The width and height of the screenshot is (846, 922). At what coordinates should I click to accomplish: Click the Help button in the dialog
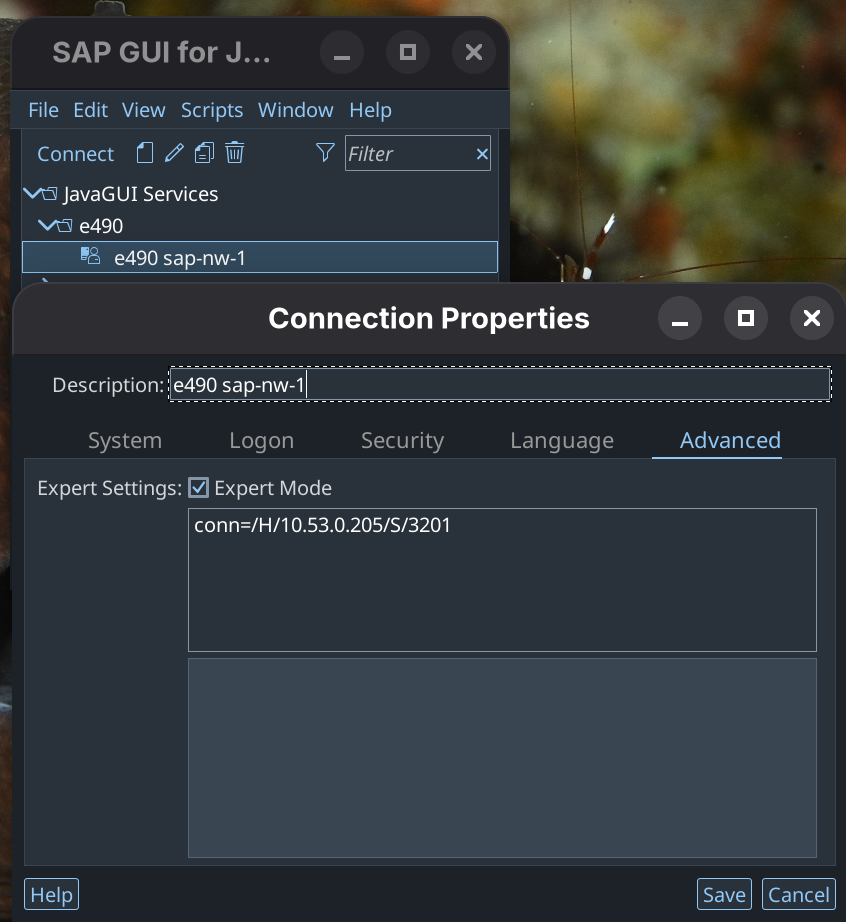pyautogui.click(x=51, y=894)
